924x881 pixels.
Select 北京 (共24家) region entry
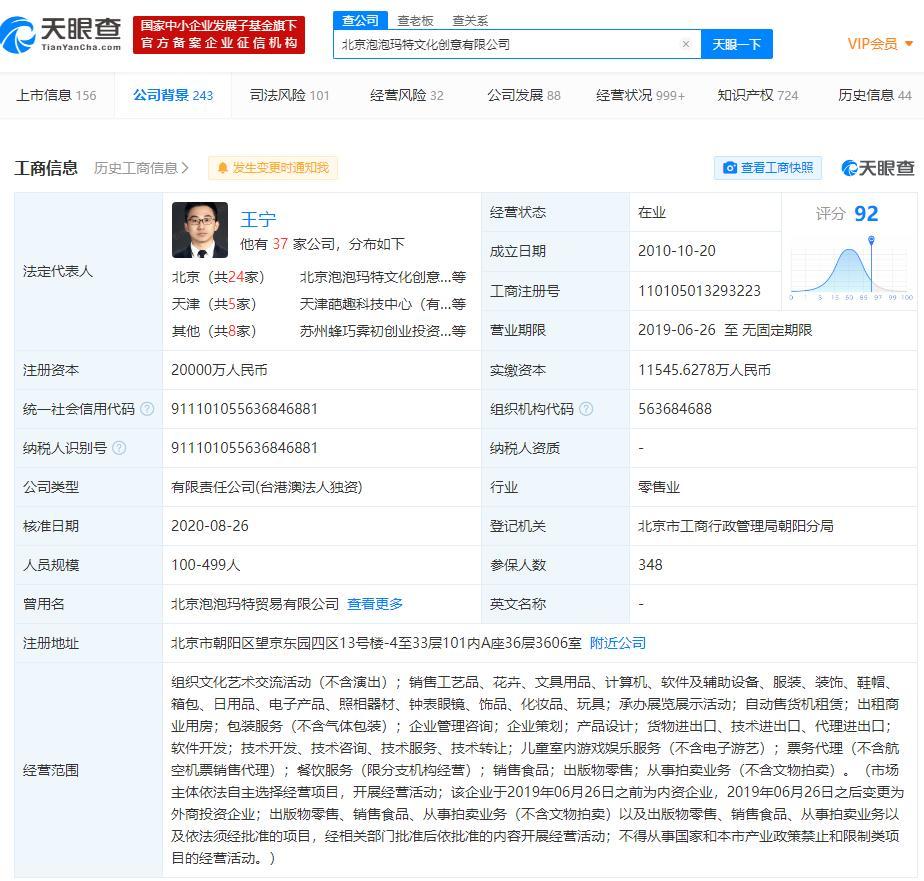218,277
